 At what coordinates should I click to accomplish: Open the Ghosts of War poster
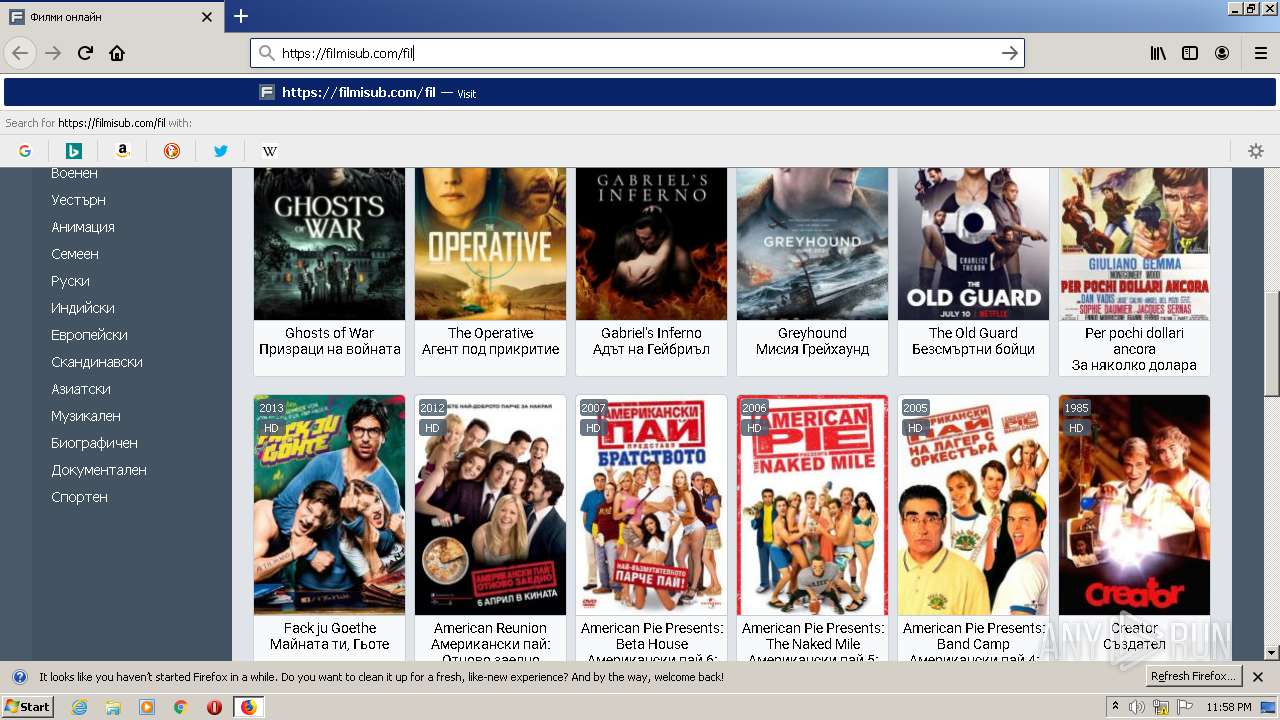(x=329, y=244)
